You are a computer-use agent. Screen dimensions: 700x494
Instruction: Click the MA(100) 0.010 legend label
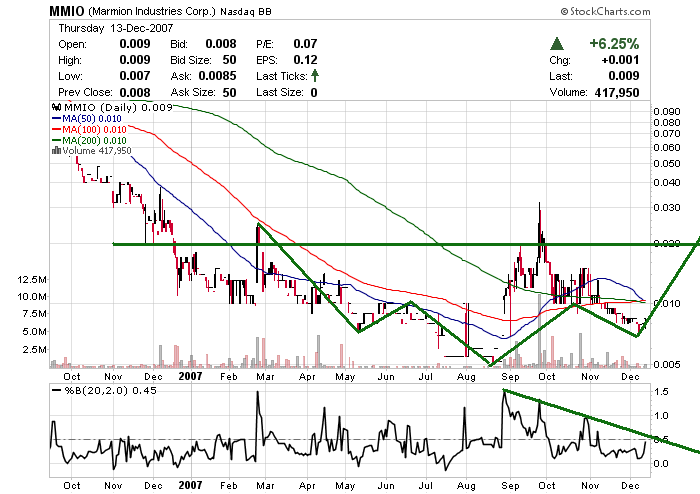click(94, 129)
